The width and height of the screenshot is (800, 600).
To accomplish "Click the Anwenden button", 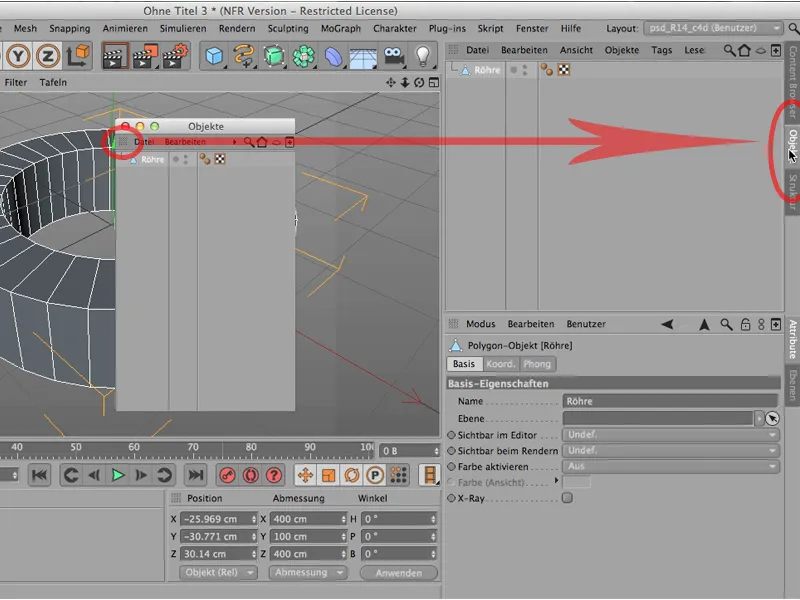I will click(398, 573).
